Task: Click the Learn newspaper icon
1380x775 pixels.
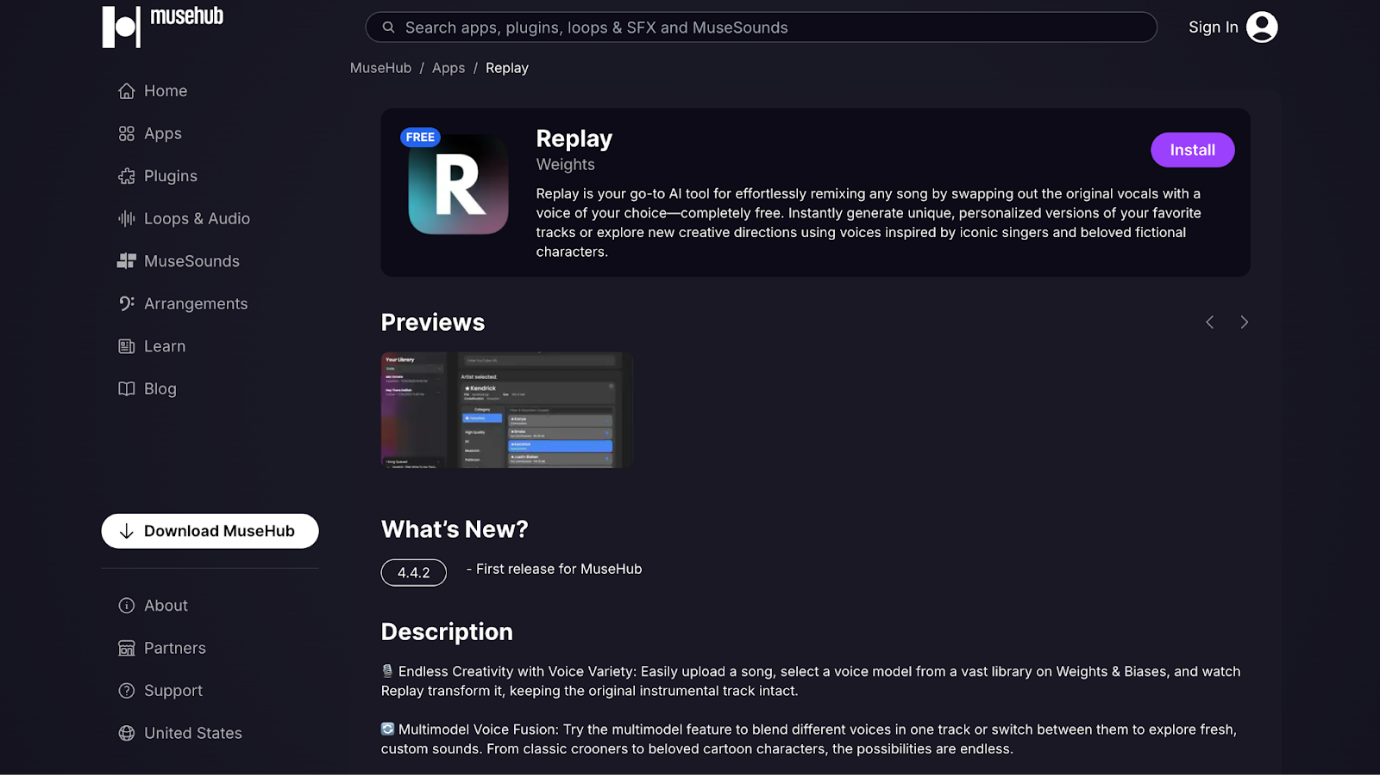Action: click(126, 346)
